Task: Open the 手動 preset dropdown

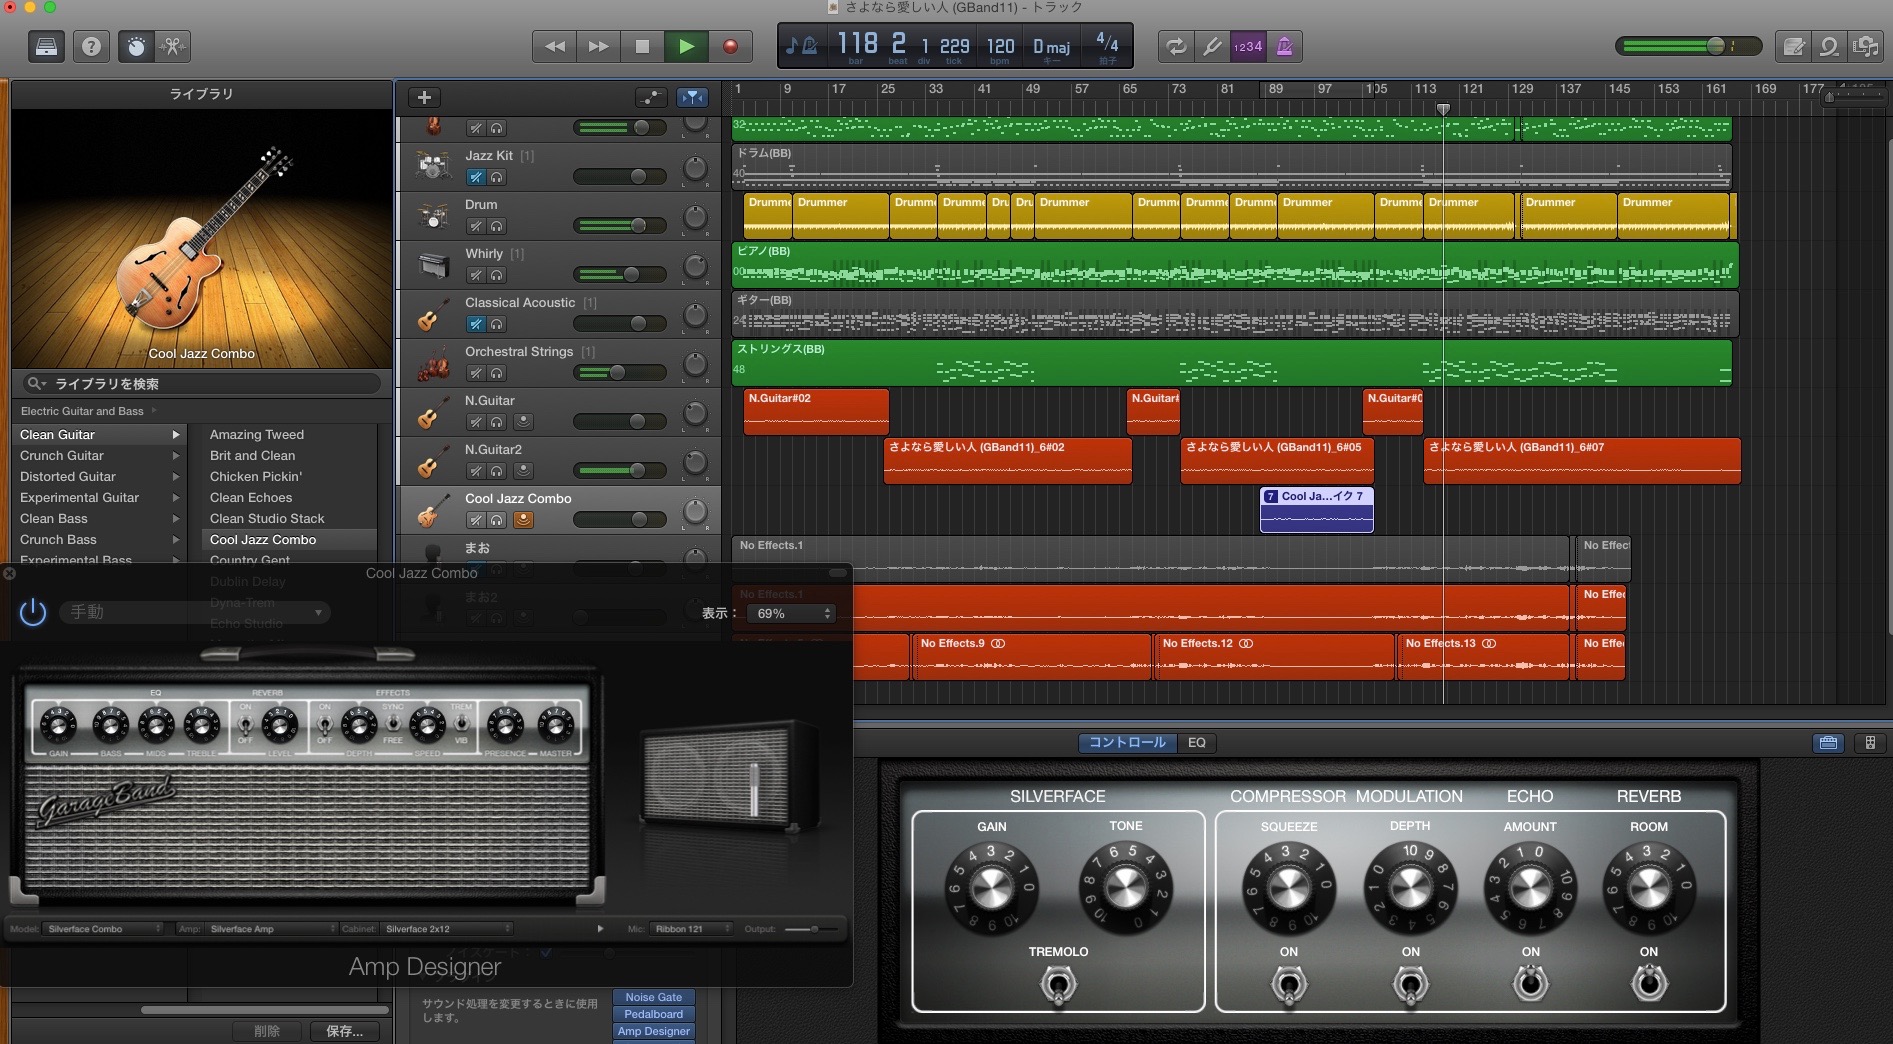Action: 194,612
